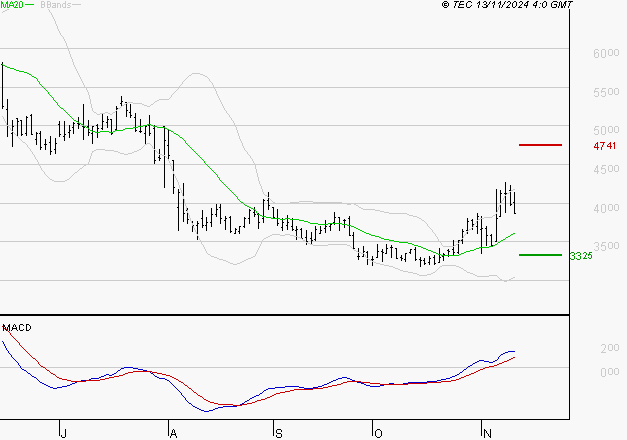
Task: Click the N month marker on time axis
Action: coord(487,434)
